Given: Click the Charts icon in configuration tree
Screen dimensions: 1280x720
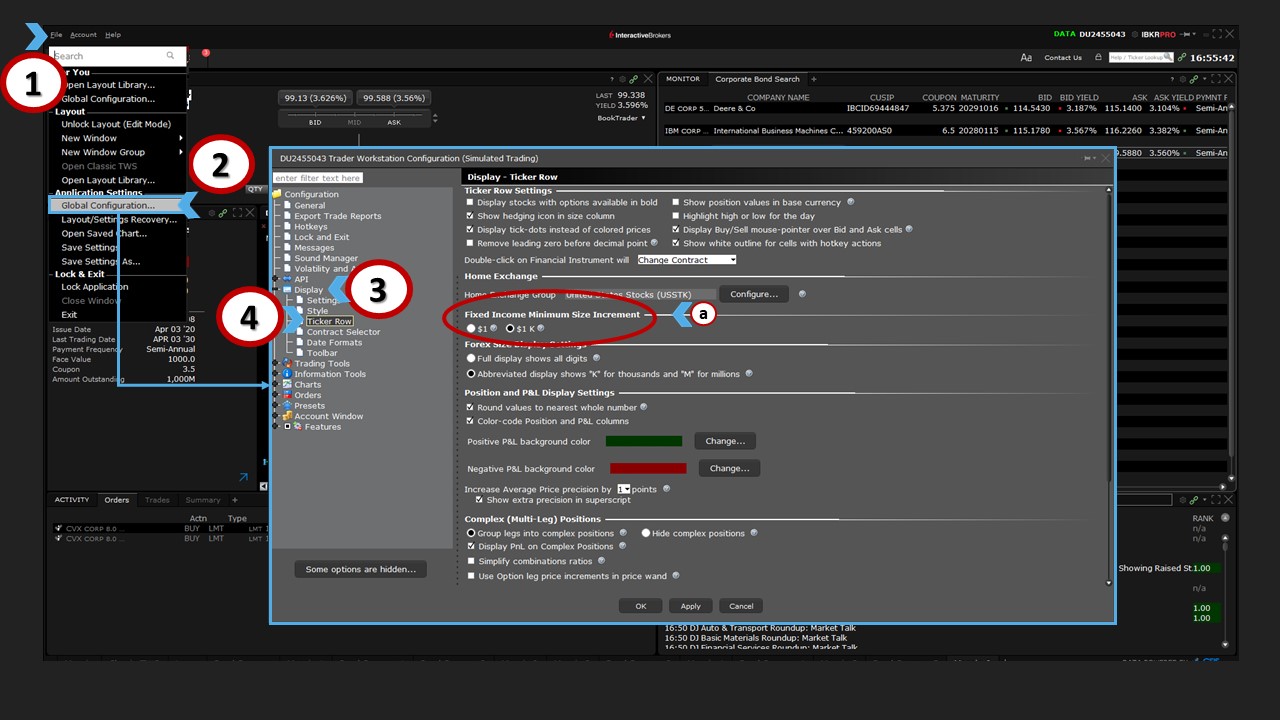Looking at the screenshot, I should [287, 385].
